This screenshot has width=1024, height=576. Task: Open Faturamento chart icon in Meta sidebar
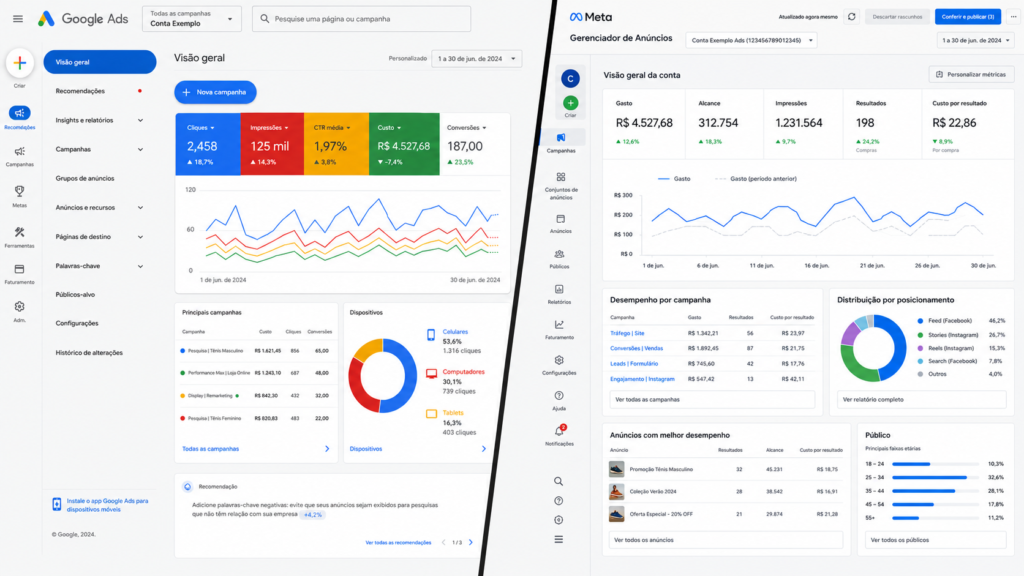pos(559,325)
